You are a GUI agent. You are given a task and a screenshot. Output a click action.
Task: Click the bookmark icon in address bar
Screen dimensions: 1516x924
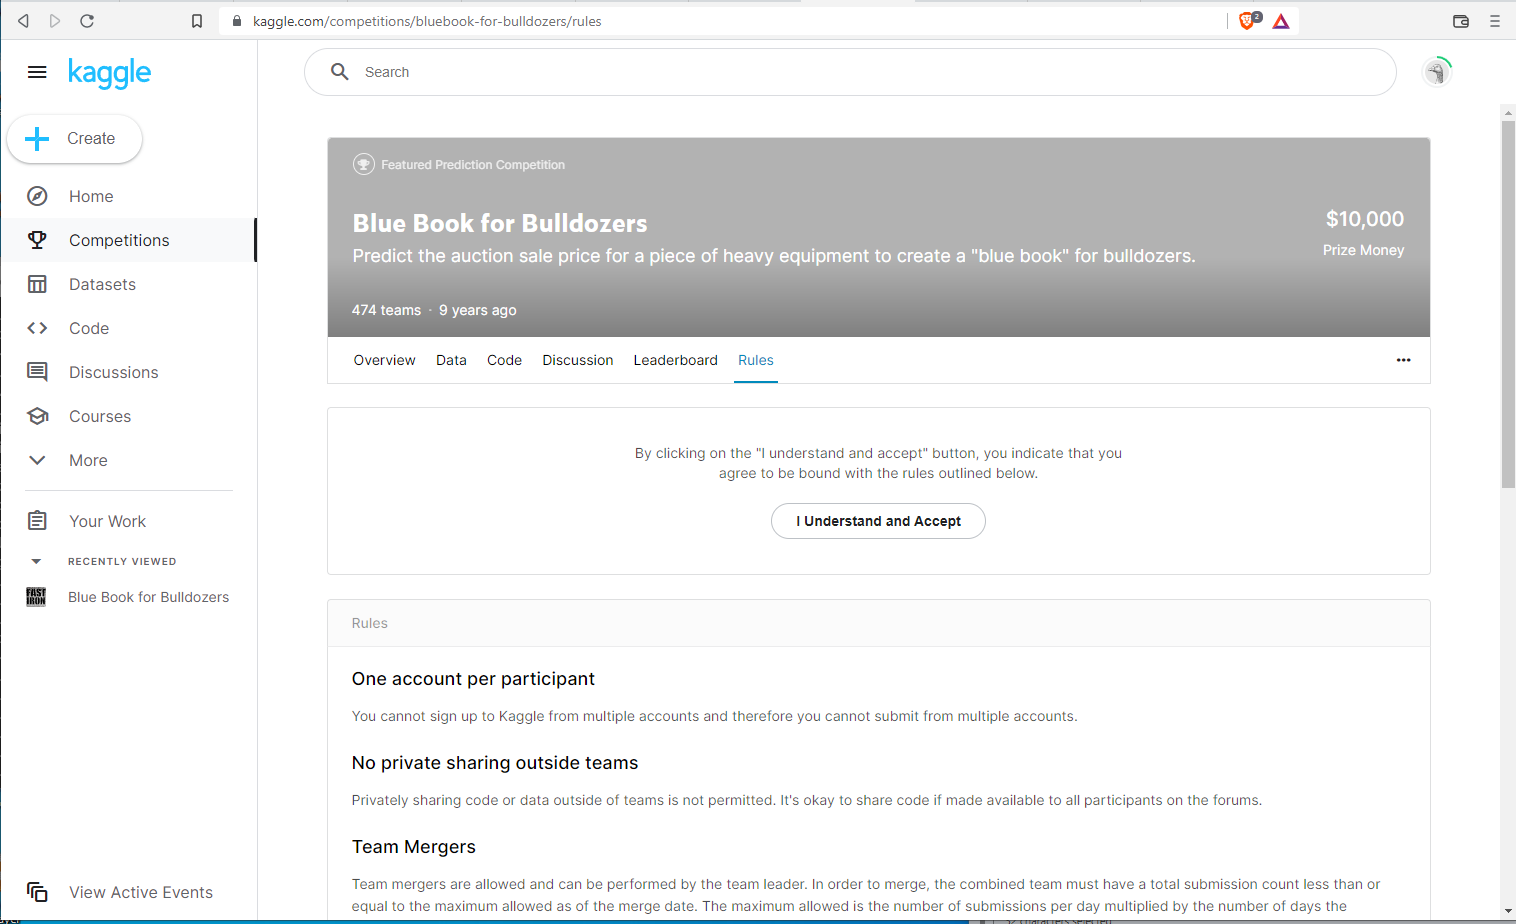[197, 21]
